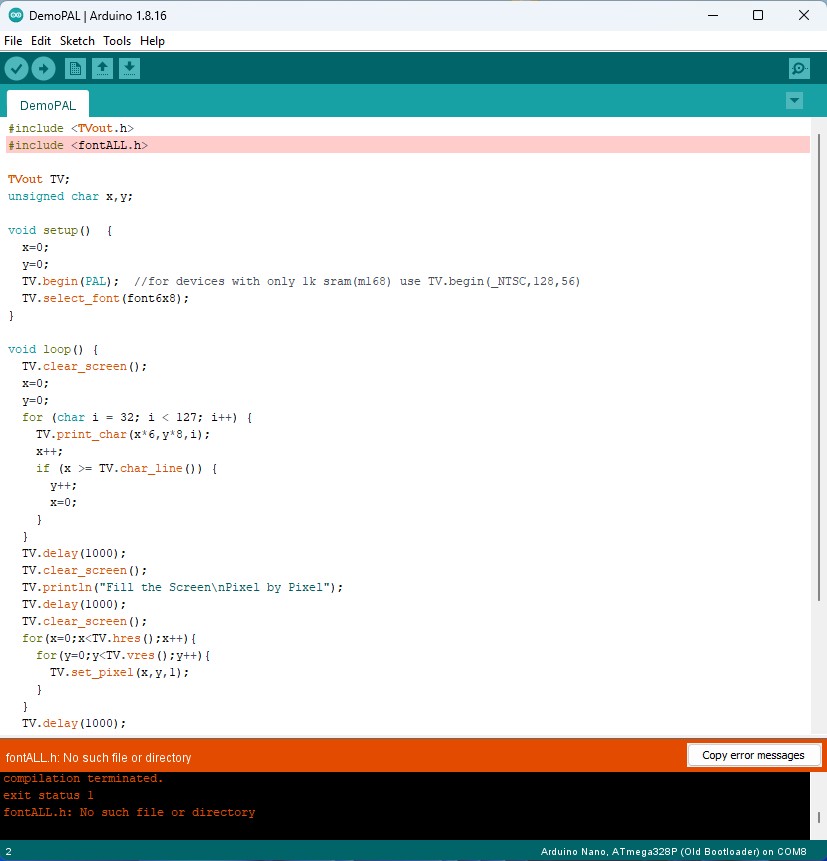Click the Upload sketch arrow icon
827x861 pixels.
click(x=43, y=68)
